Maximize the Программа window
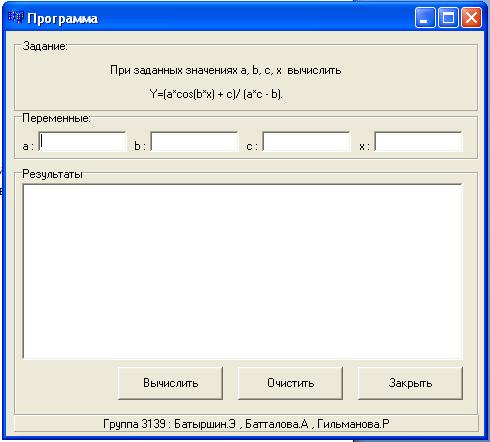Image resolution: width=490 pixels, height=442 pixels. [448, 17]
